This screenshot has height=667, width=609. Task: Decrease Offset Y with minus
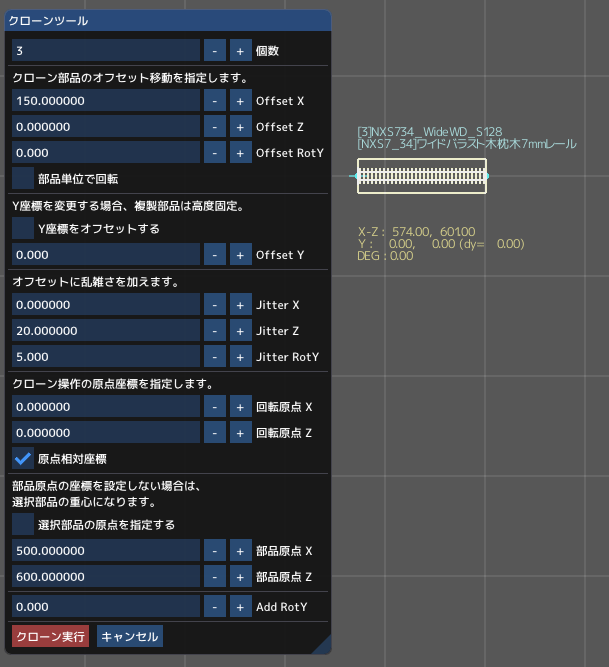pos(215,255)
